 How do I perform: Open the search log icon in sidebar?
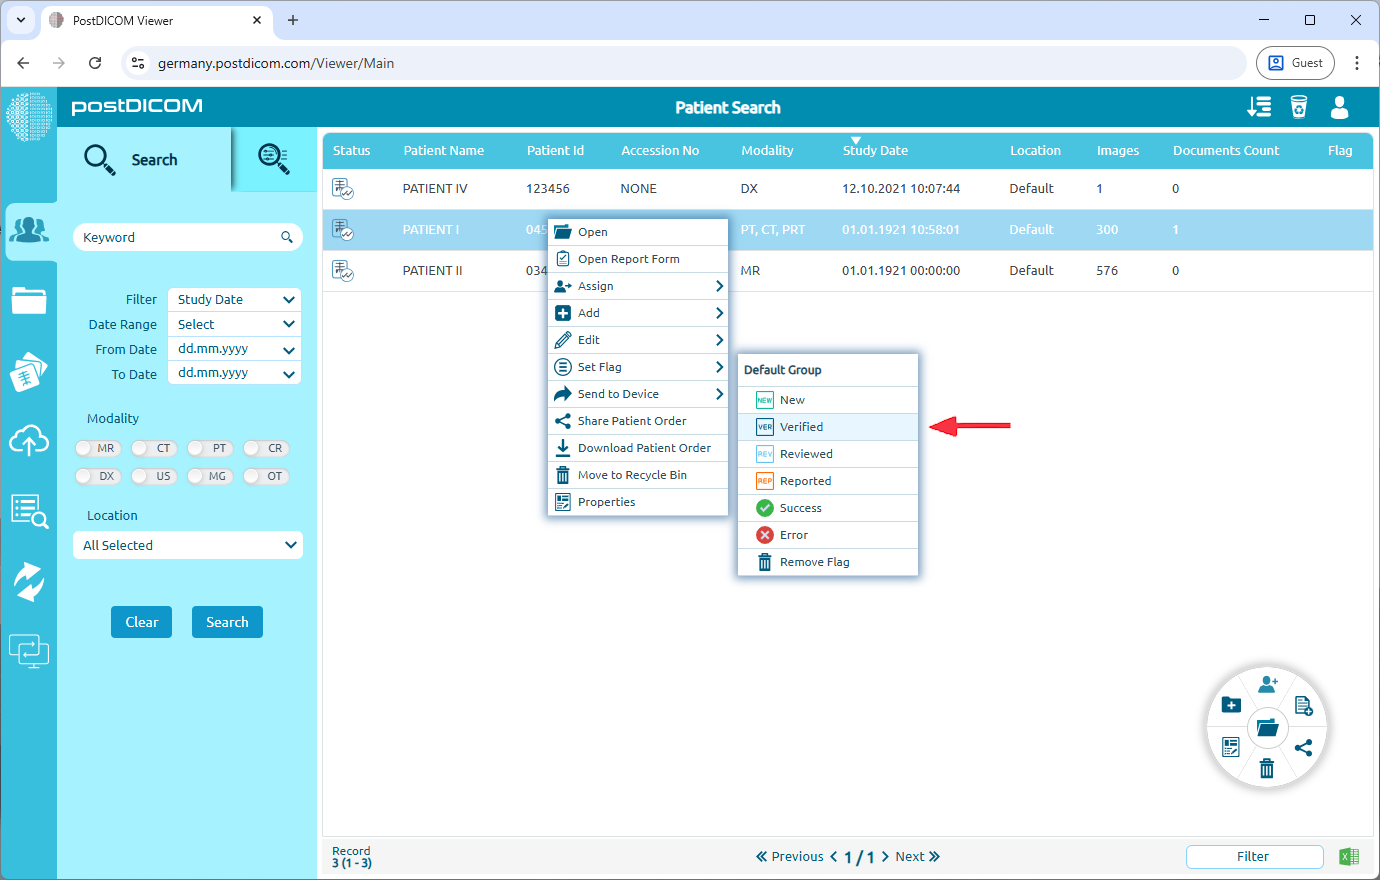[x=30, y=510]
